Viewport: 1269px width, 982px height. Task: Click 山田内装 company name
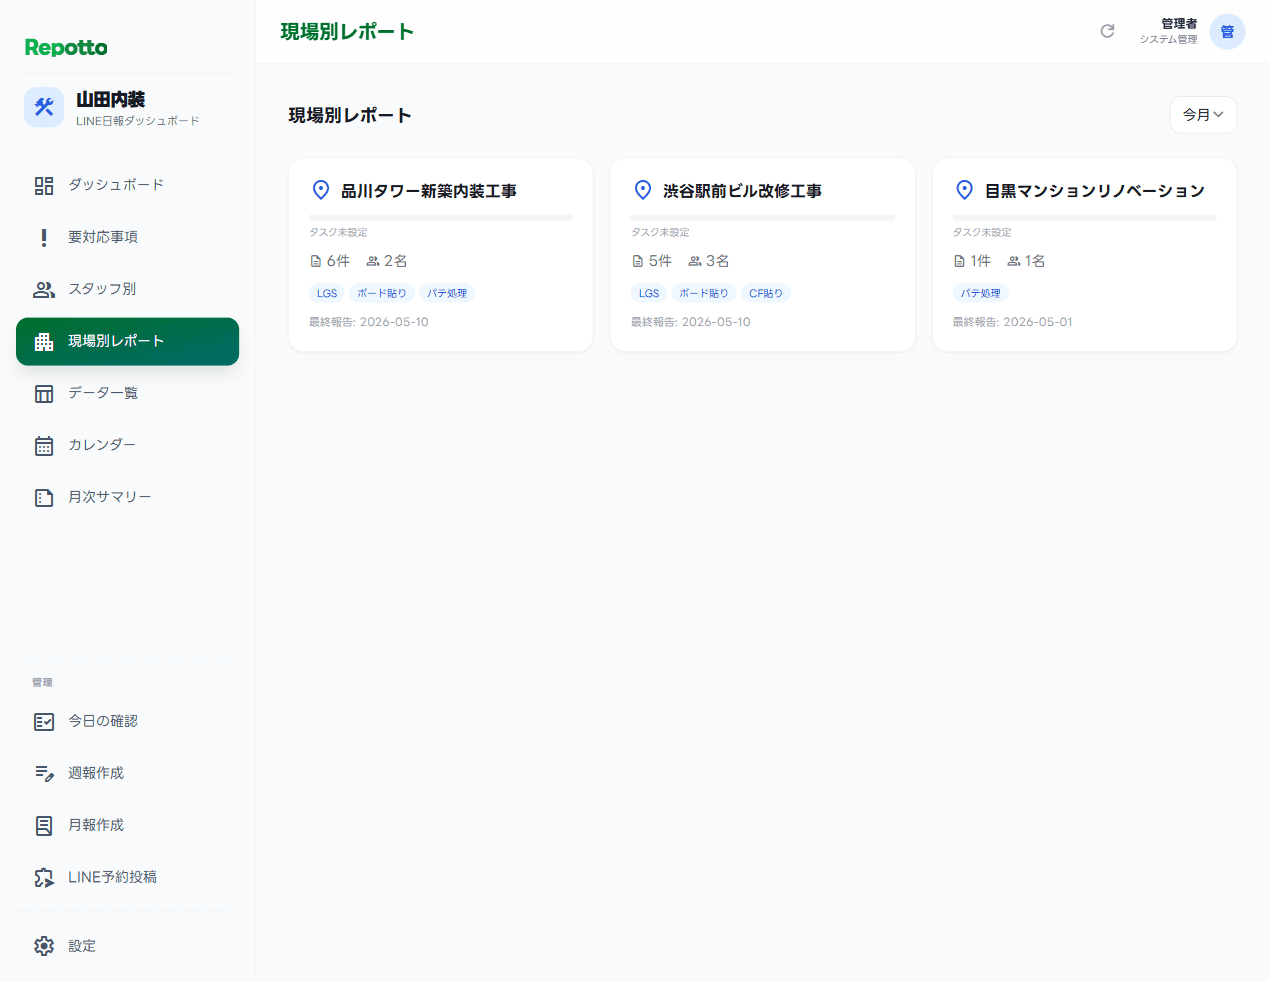coord(111,99)
